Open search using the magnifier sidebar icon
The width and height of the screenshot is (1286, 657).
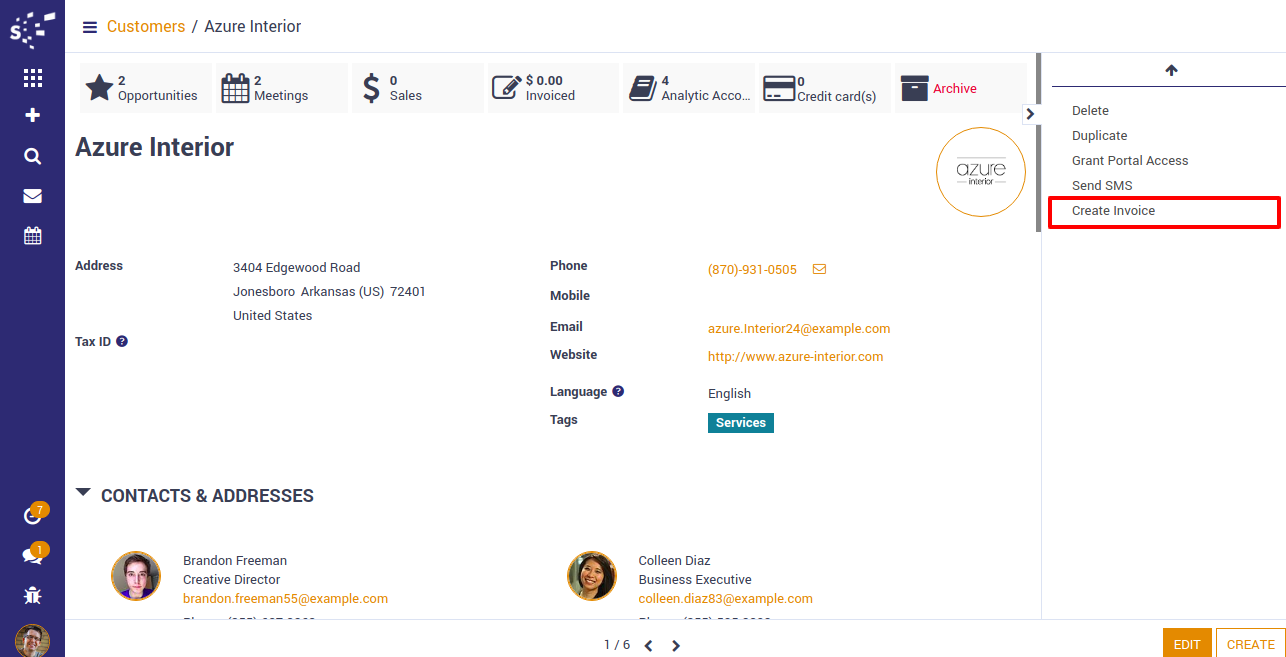coord(32,156)
